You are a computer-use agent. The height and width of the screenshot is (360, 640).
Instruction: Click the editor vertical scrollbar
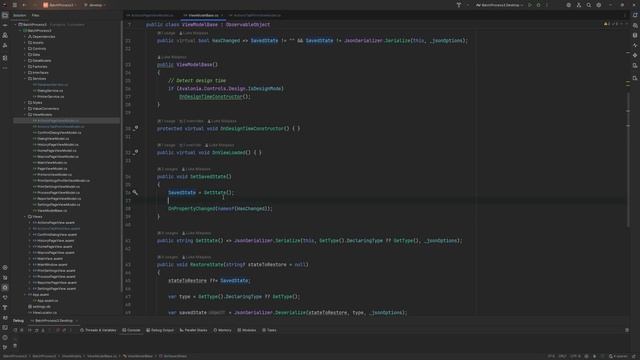[x=628, y=159]
